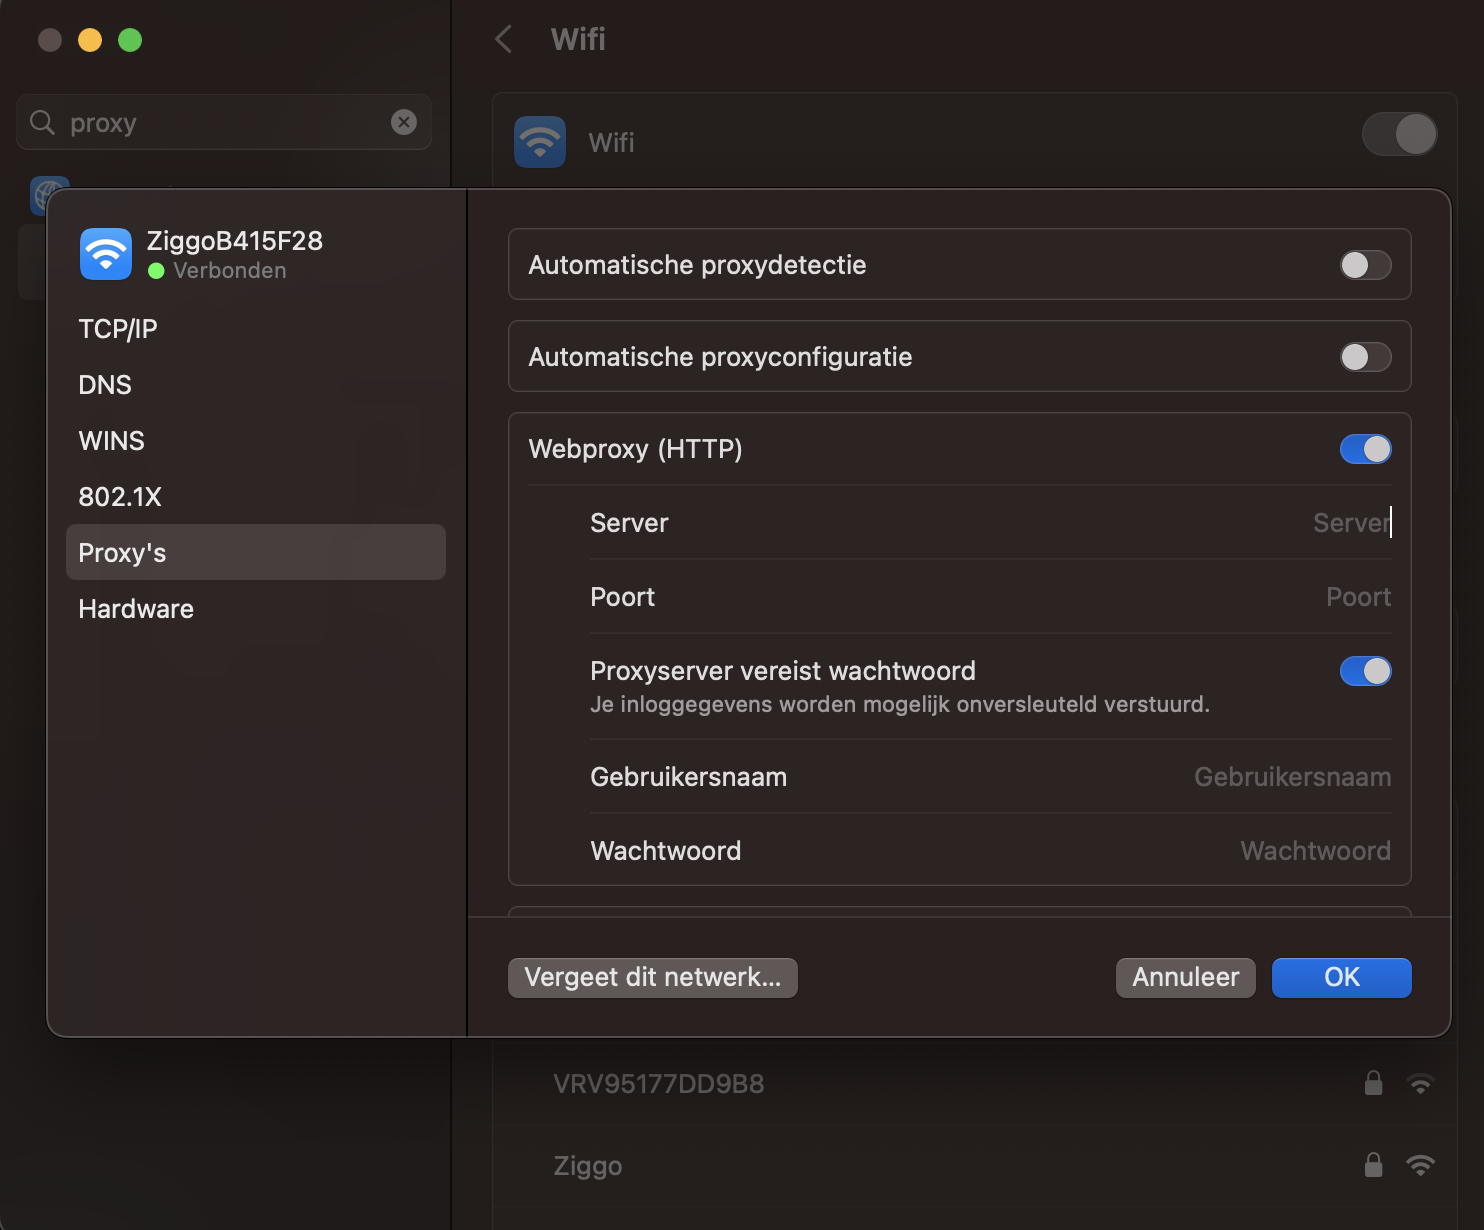This screenshot has height=1230, width=1484.
Task: Enable Automatische proxyconfiguratie
Action: (x=1364, y=357)
